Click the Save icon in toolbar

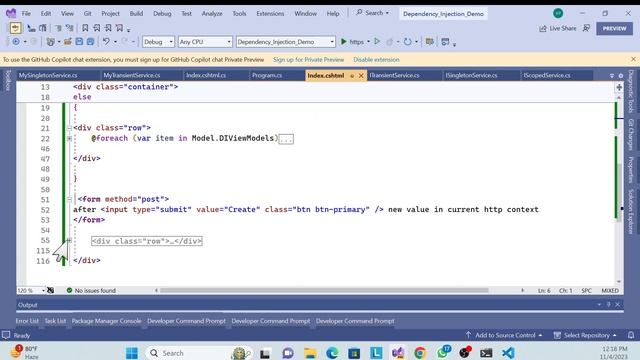pos(79,42)
